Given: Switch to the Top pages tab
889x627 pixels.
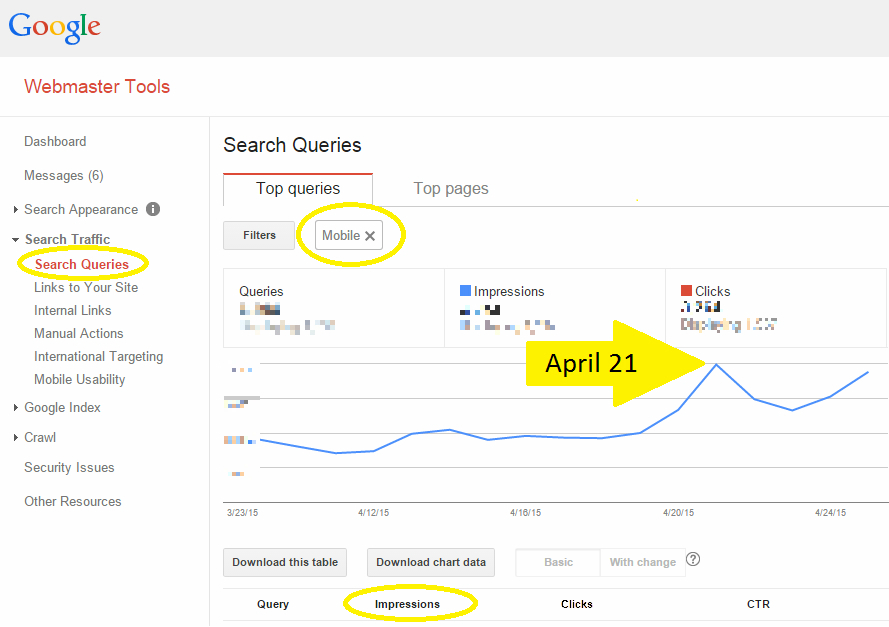Looking at the screenshot, I should coord(451,189).
